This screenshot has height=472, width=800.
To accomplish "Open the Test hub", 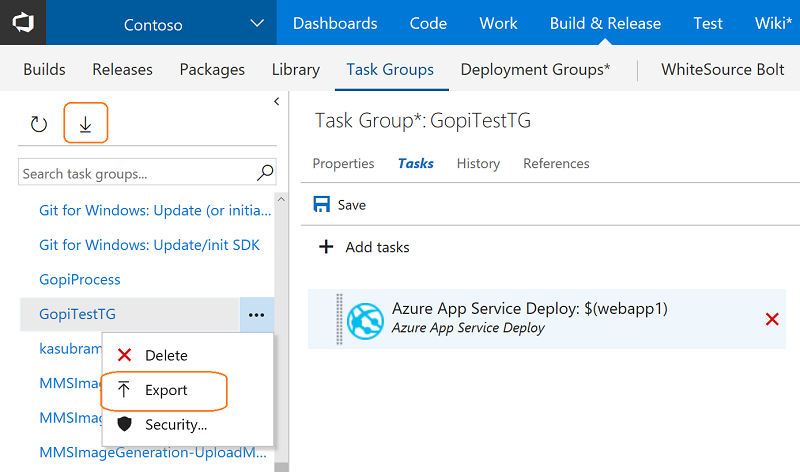I will pyautogui.click(x=708, y=23).
